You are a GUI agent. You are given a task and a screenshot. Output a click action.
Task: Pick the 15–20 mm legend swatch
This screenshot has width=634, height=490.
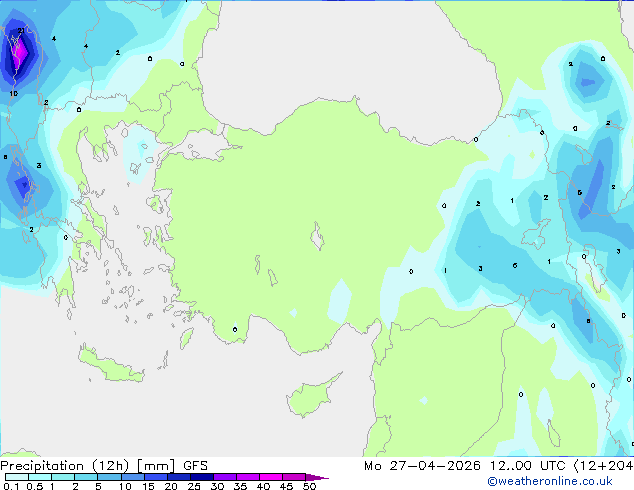(155, 477)
